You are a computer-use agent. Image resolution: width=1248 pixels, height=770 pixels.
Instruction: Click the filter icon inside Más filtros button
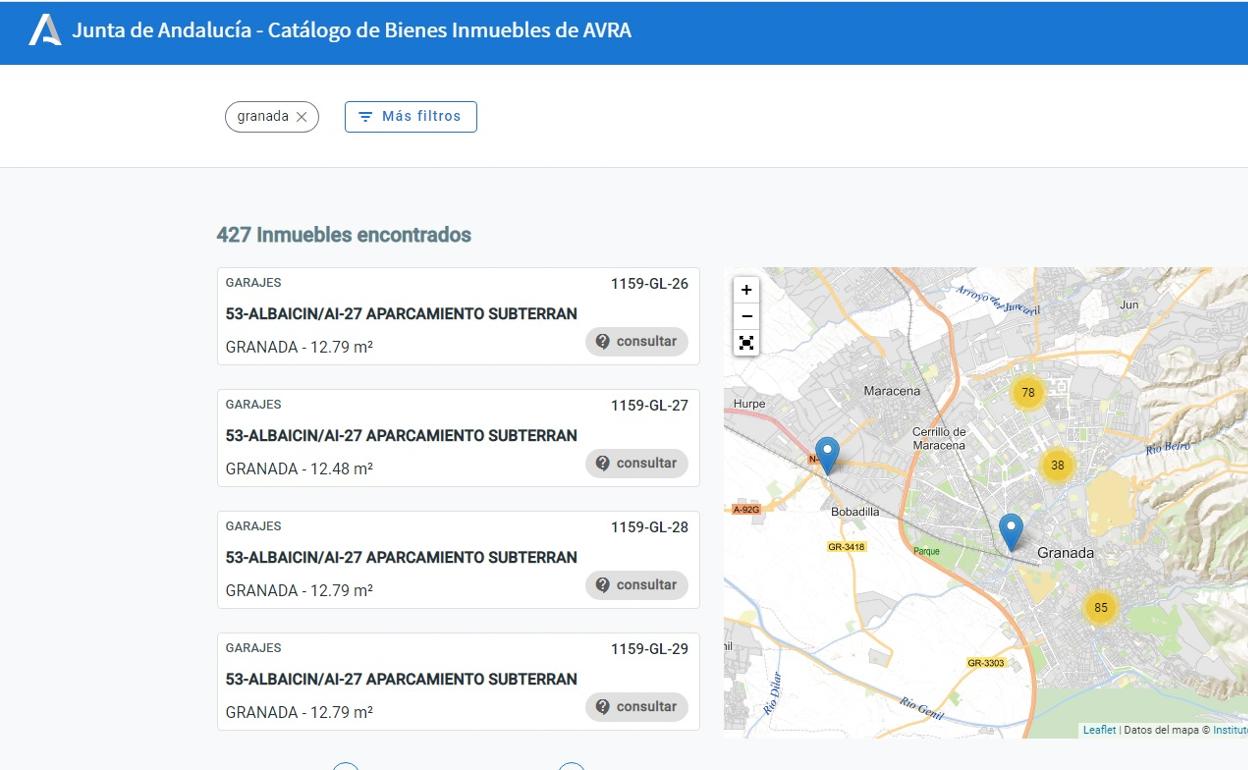coord(366,116)
